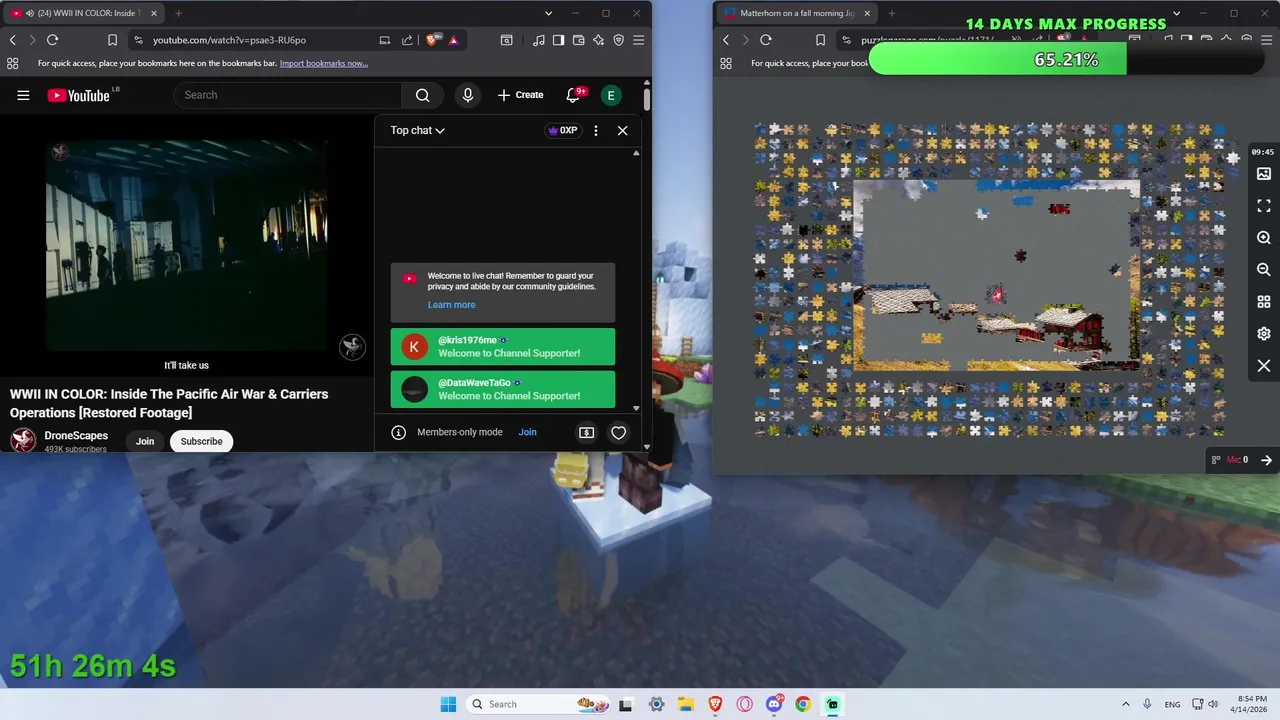Bookmark the puzzle page
Image resolution: width=1280 pixels, height=720 pixels.
click(x=820, y=40)
